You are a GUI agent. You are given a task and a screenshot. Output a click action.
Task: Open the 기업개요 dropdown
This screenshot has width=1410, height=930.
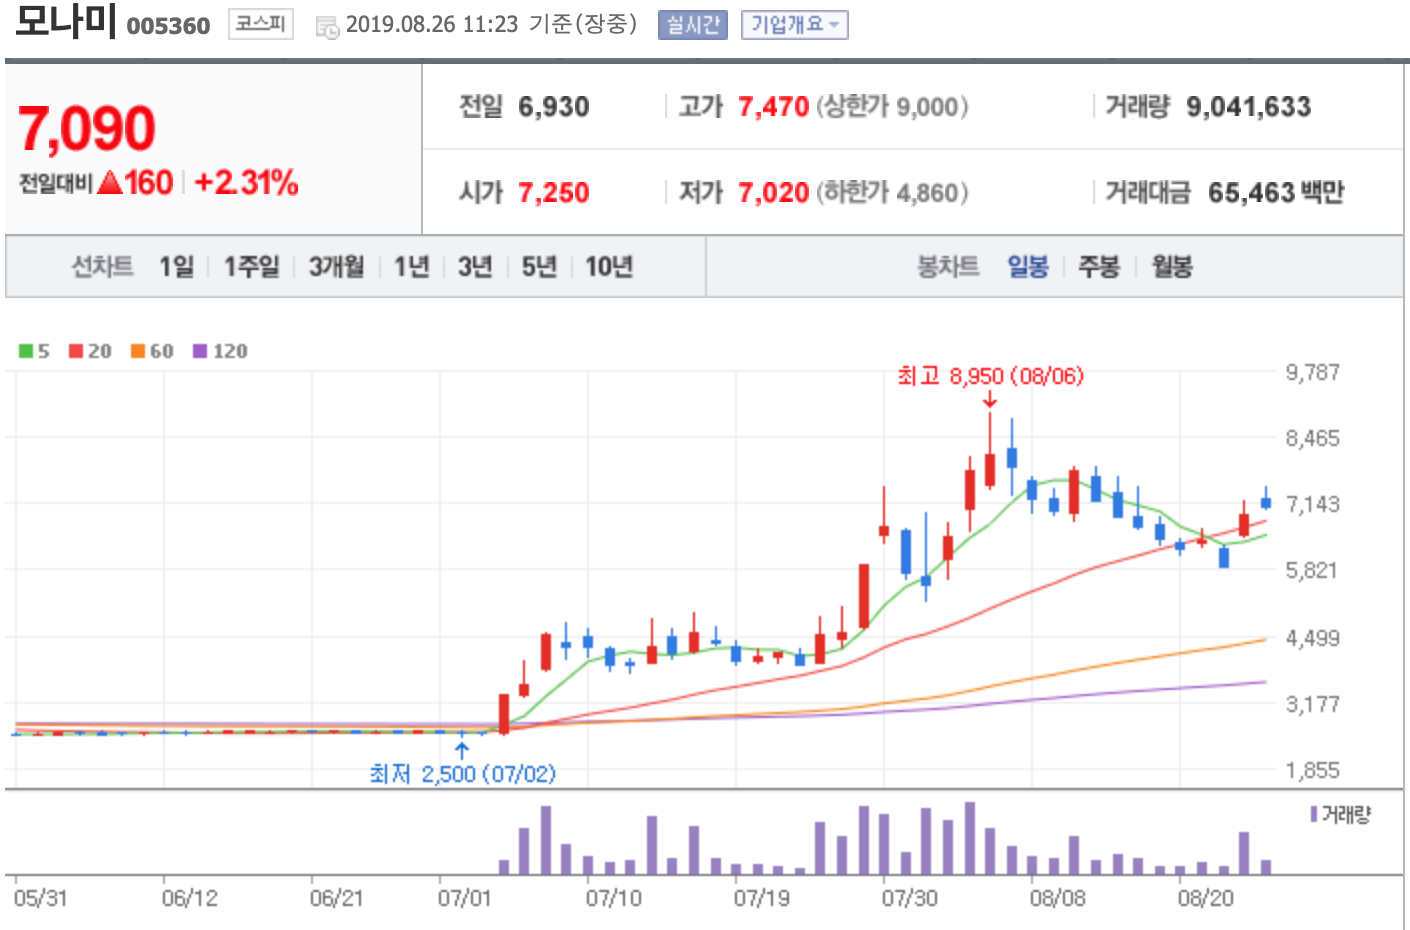point(794,25)
